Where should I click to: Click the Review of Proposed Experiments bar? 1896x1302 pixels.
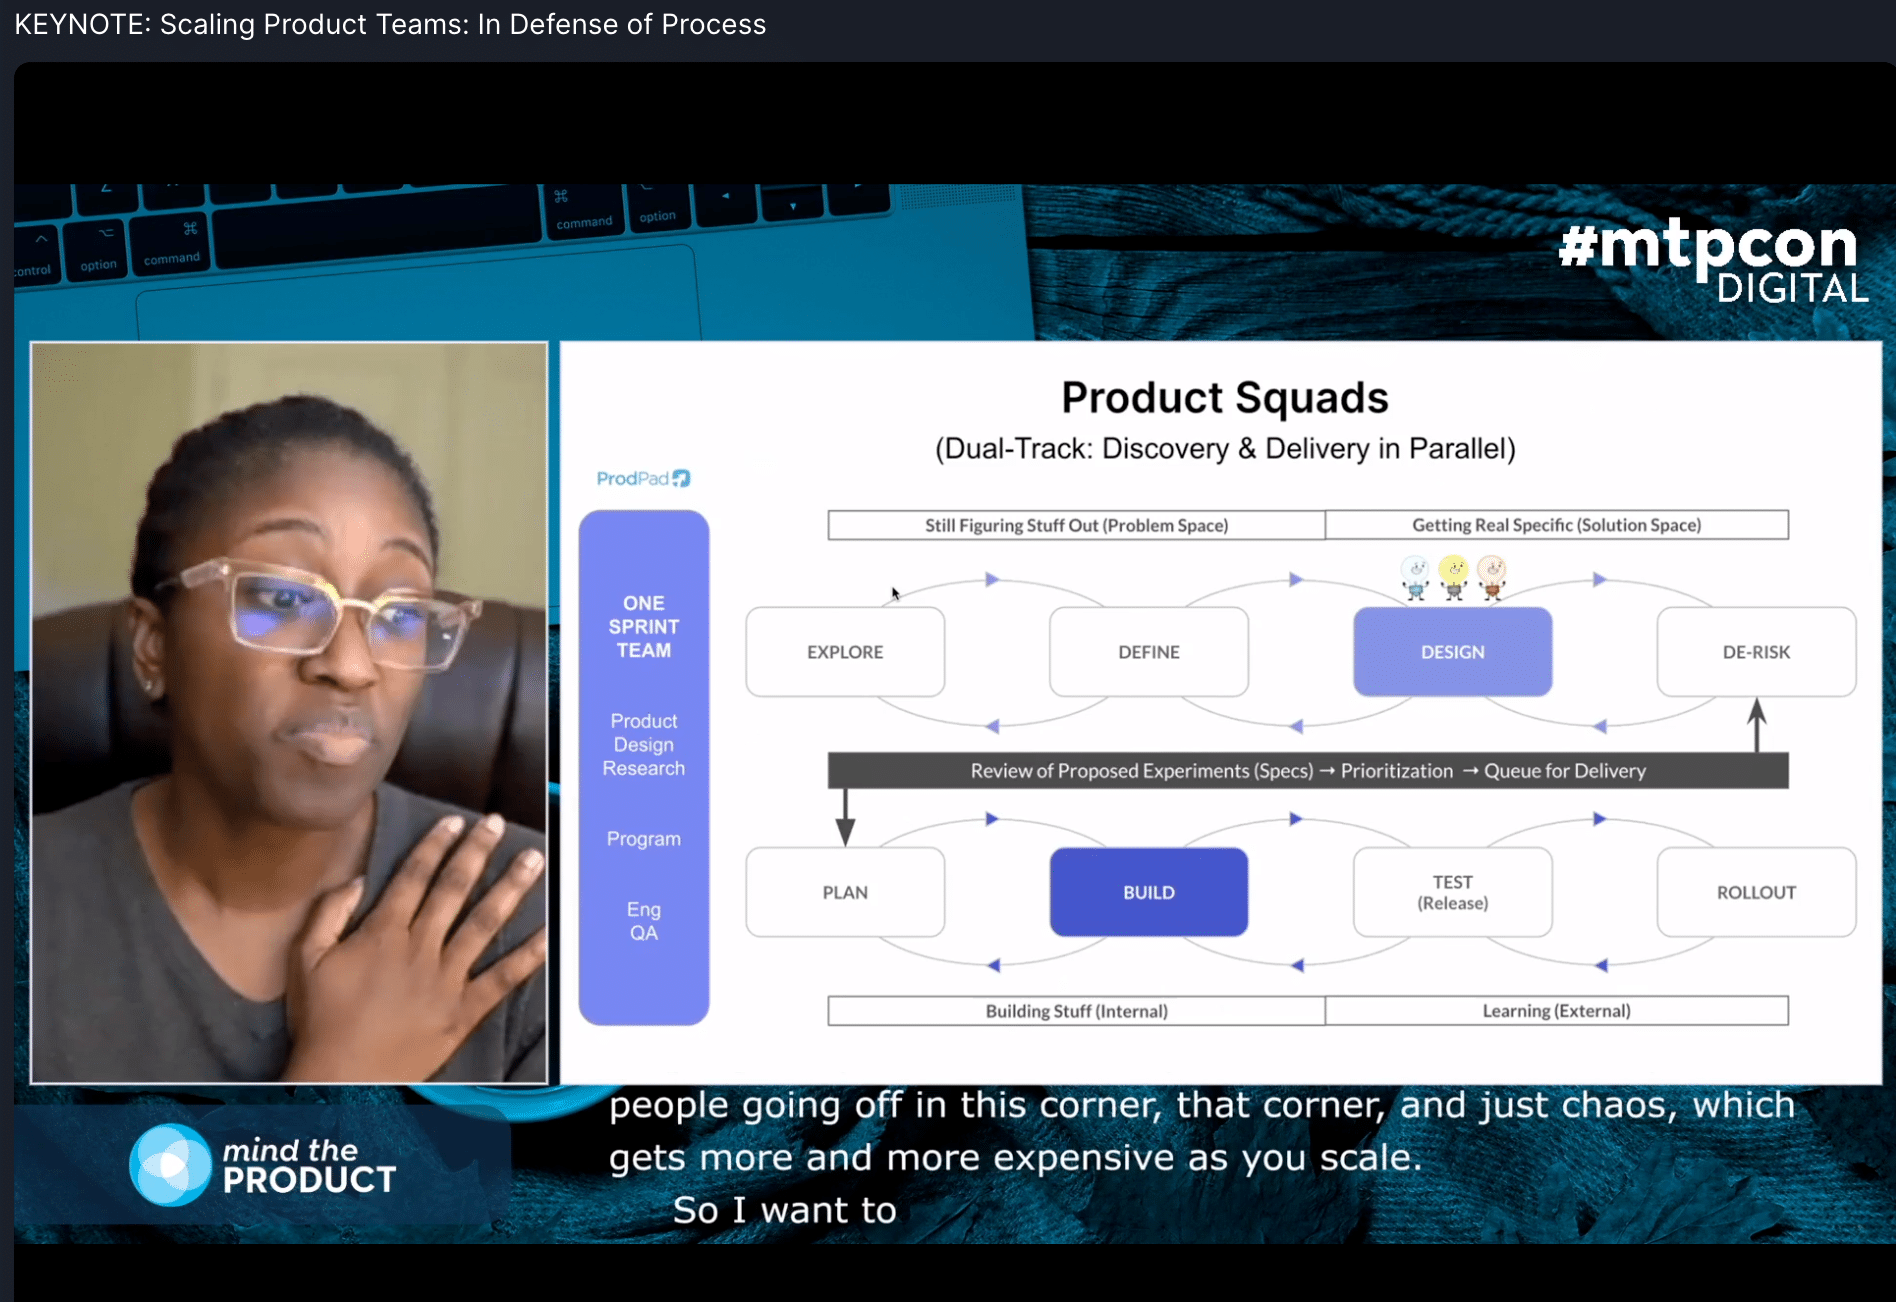[x=1308, y=771]
